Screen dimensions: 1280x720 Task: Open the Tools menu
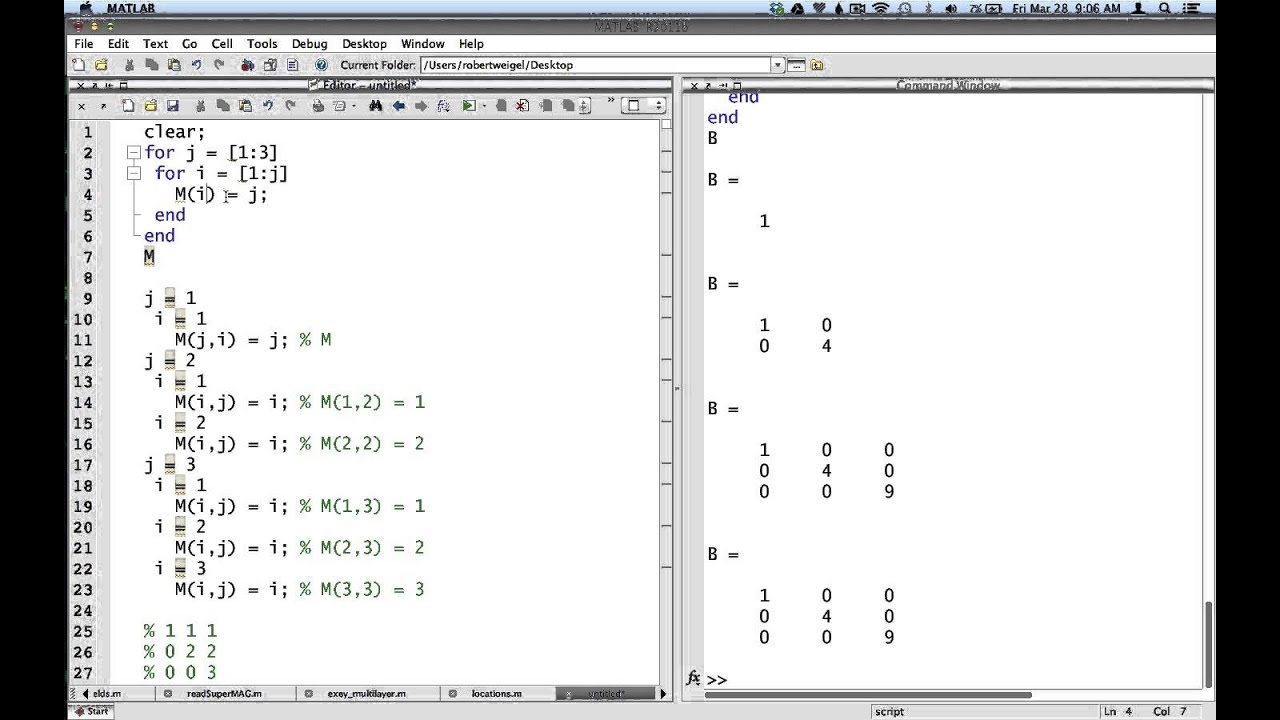(262, 44)
